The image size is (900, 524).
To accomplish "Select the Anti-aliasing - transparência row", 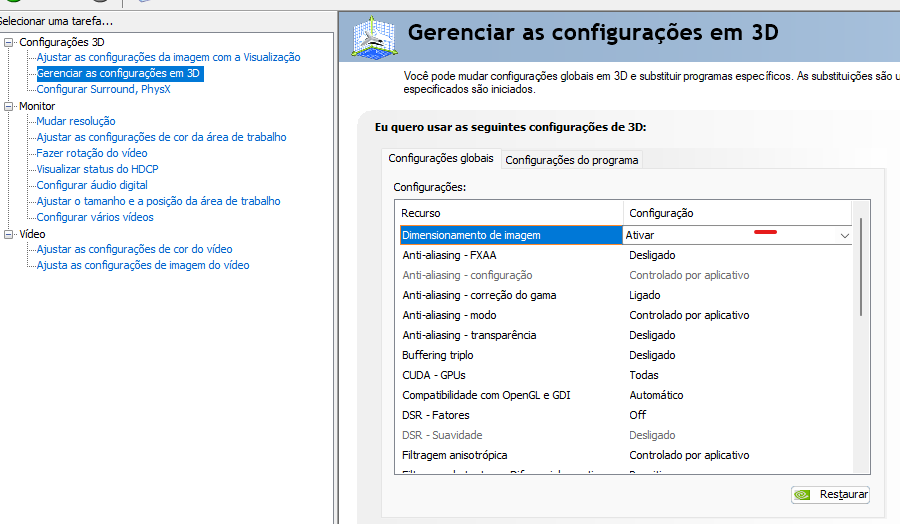I will (x=626, y=335).
